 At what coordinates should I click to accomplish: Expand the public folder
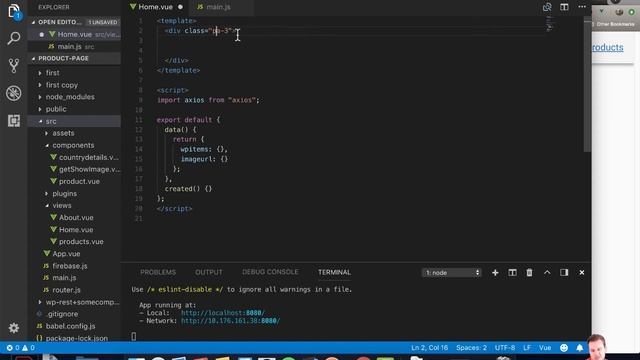coord(56,109)
